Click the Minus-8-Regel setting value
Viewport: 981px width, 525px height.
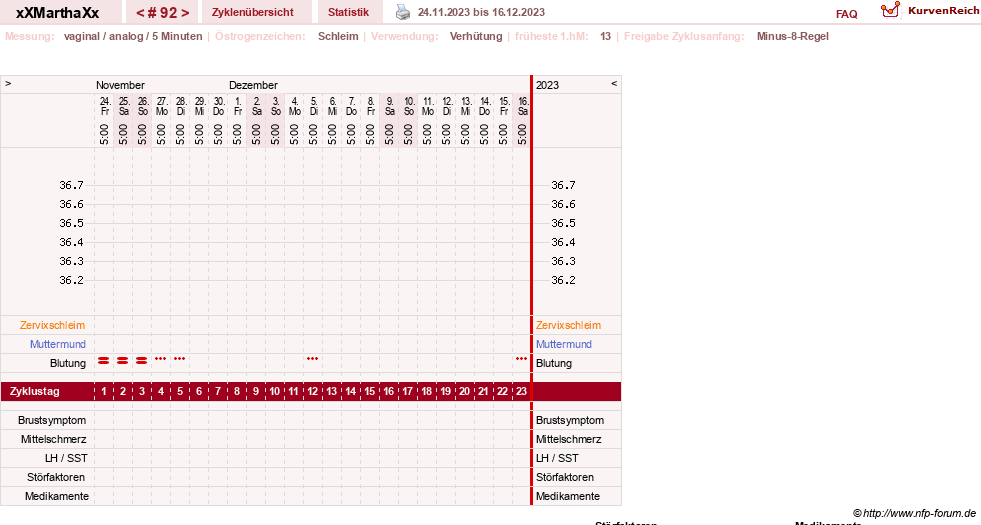coord(793,36)
